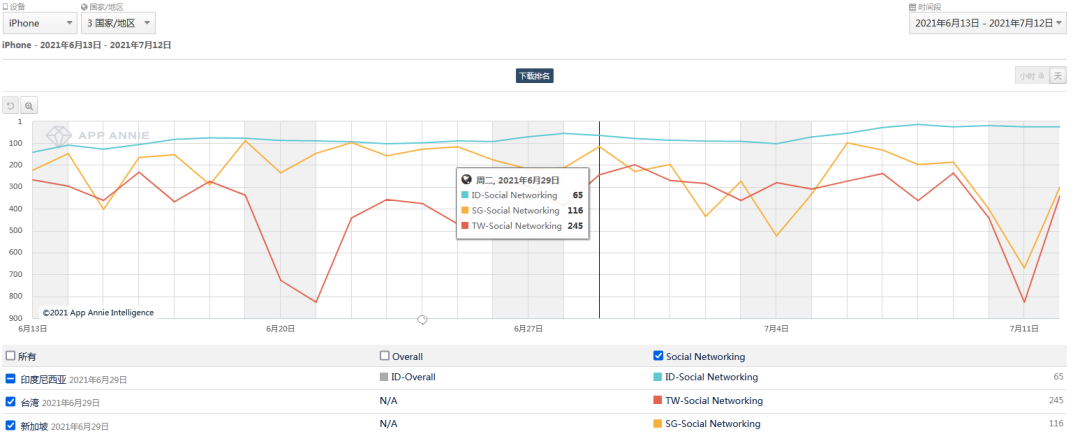Click the 7月11日 axis date label
1080x434 pixels.
point(1024,329)
